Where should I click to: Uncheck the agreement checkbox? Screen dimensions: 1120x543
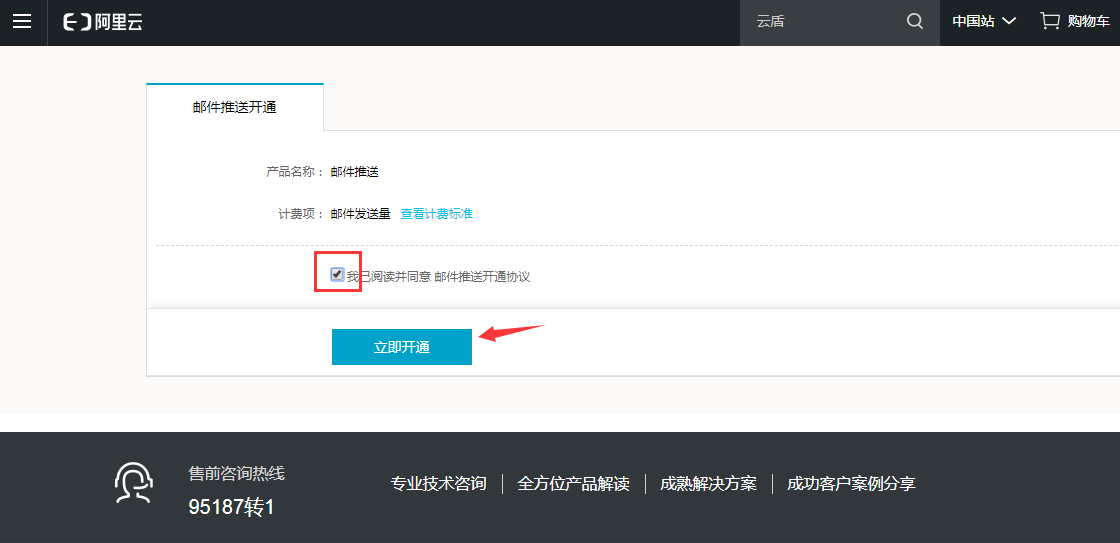[337, 274]
